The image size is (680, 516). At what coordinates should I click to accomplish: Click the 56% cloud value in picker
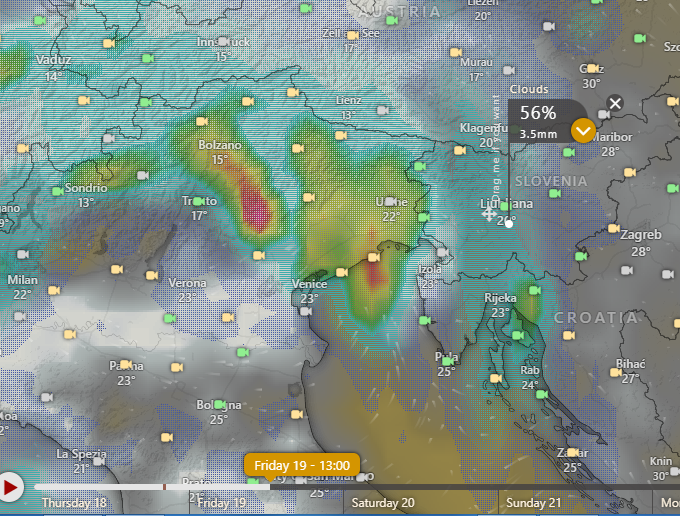(x=538, y=113)
